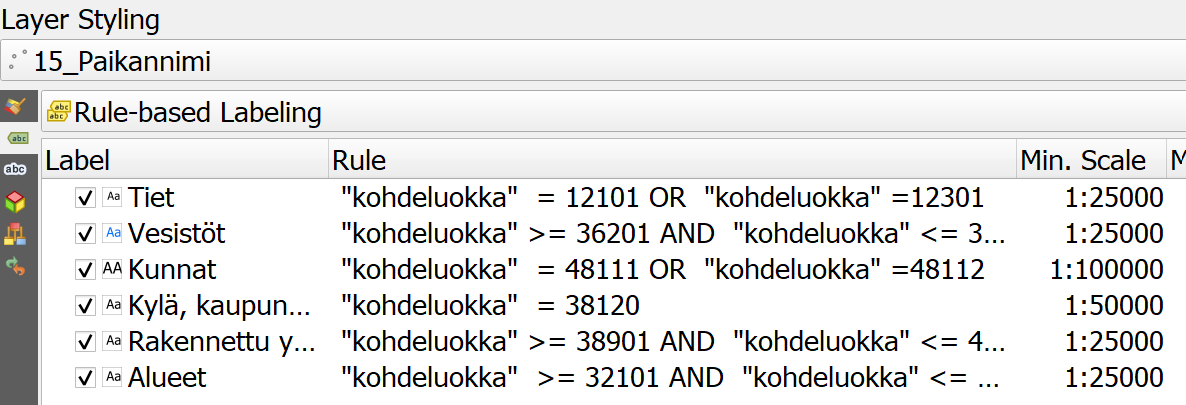Select the Kylä, kaupun… rule row
The height and width of the screenshot is (405, 1186).
(613, 305)
